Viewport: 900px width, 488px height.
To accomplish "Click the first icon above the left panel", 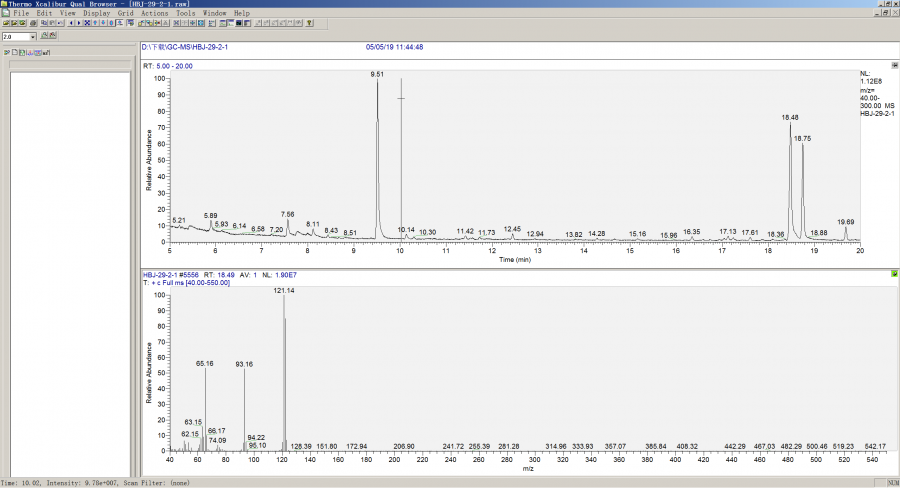I will (x=6, y=51).
